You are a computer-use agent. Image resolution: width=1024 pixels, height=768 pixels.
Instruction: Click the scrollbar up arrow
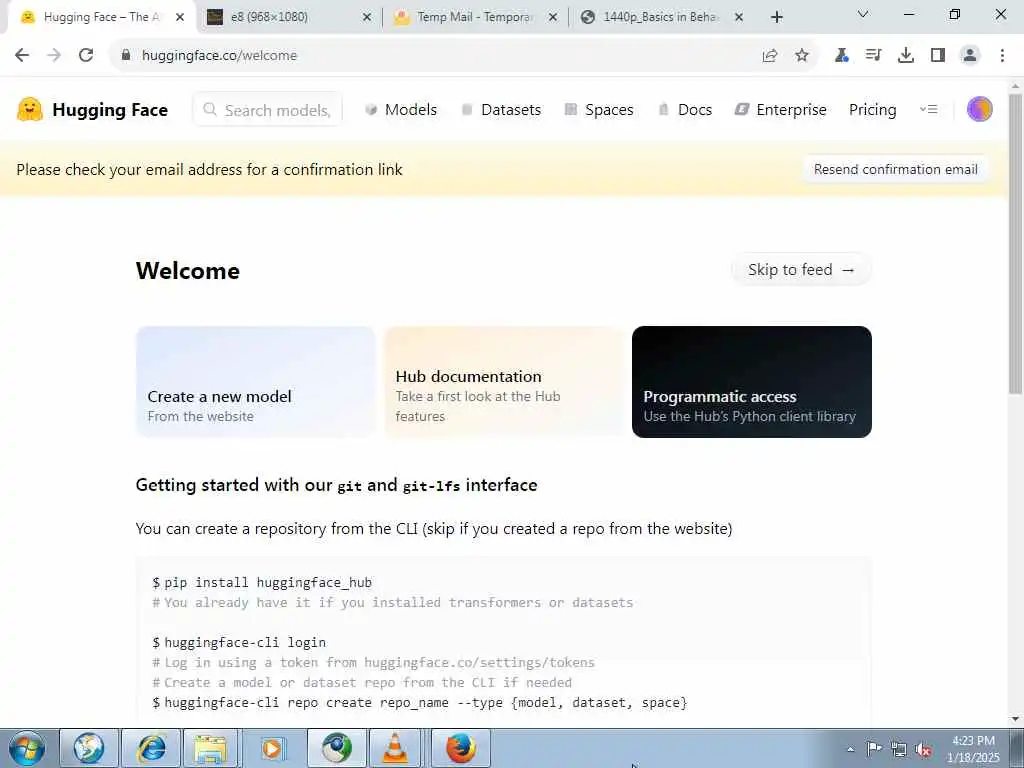pos(1015,86)
